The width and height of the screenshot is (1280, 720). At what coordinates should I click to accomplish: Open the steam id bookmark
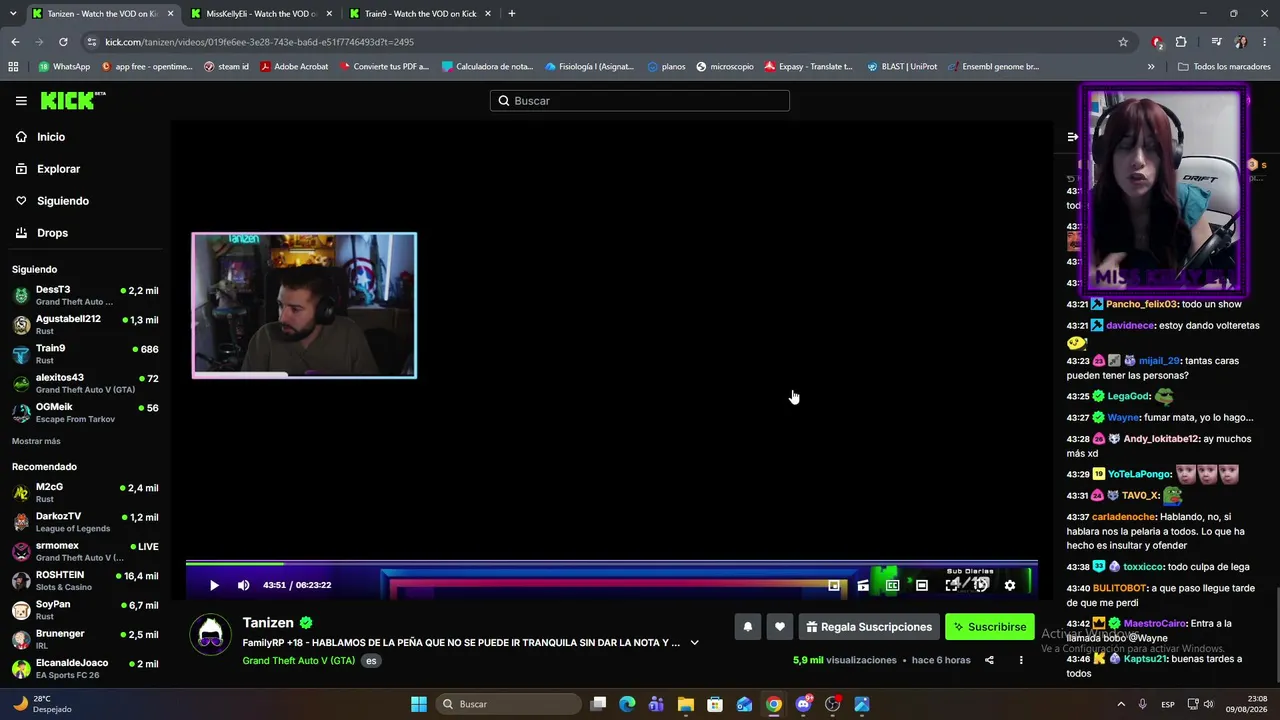click(x=226, y=67)
